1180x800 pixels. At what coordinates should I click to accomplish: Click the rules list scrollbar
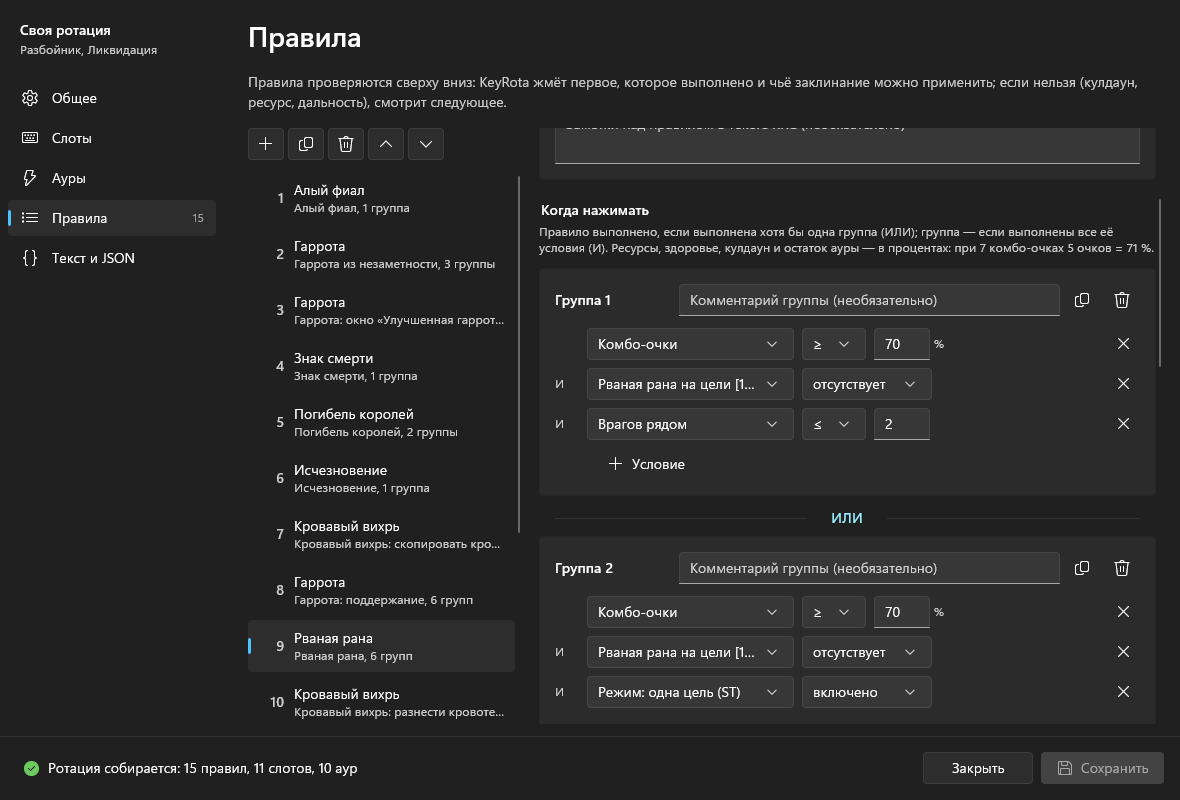[x=519, y=354]
